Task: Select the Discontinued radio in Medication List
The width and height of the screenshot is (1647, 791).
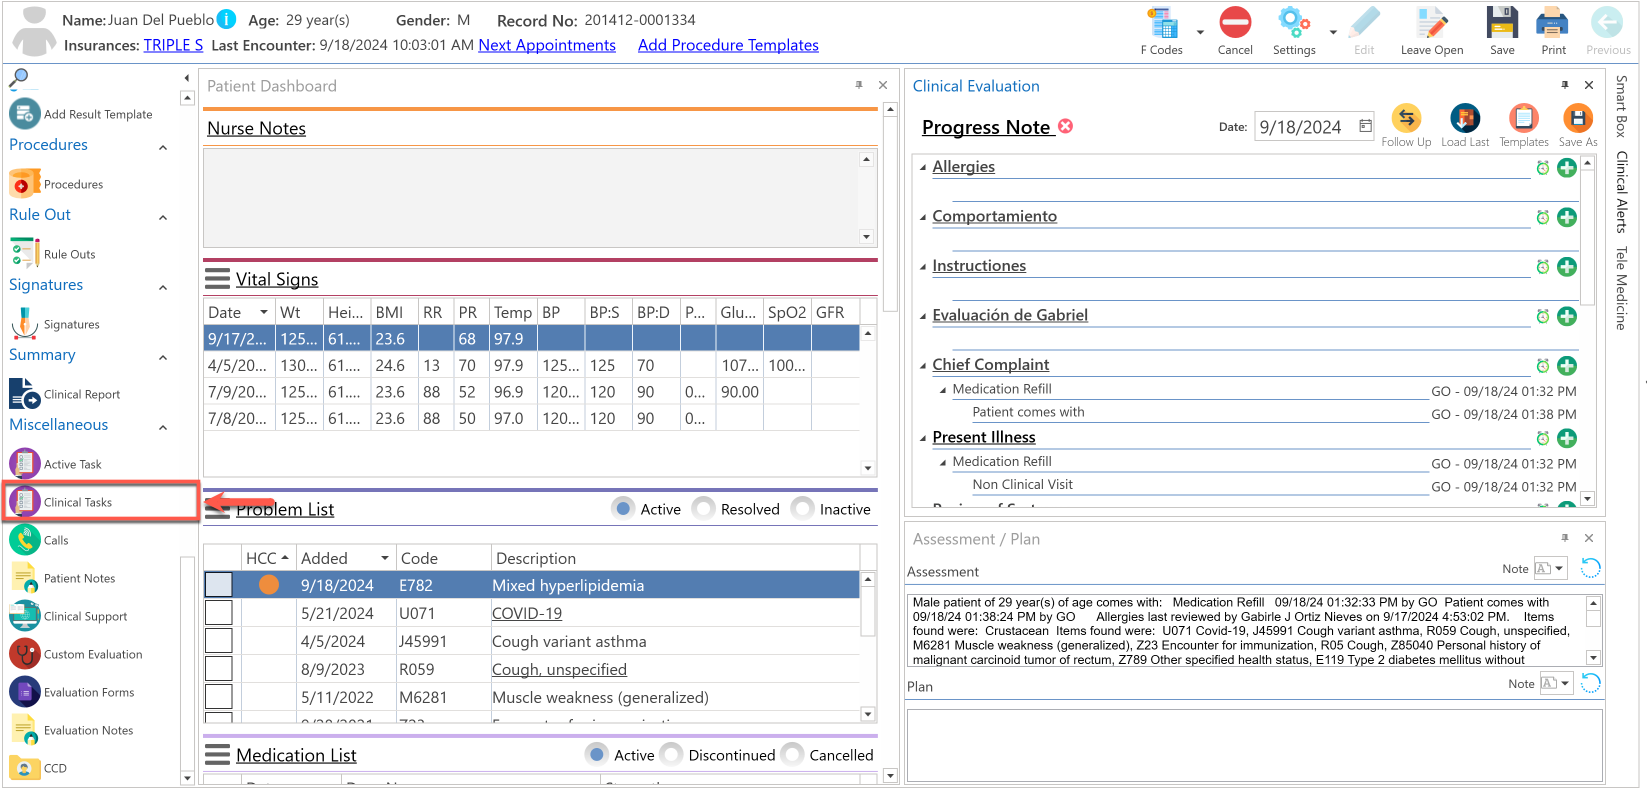Action: click(672, 755)
